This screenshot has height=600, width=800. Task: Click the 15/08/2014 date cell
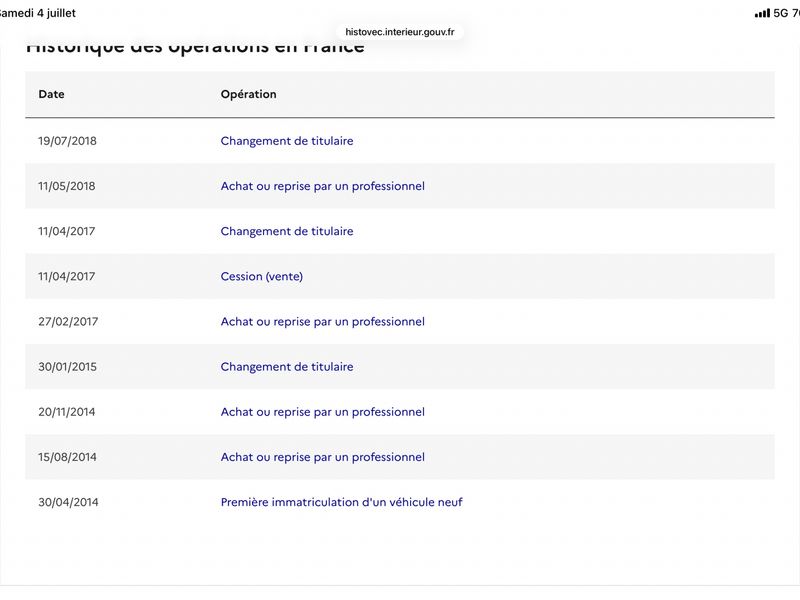(67, 457)
